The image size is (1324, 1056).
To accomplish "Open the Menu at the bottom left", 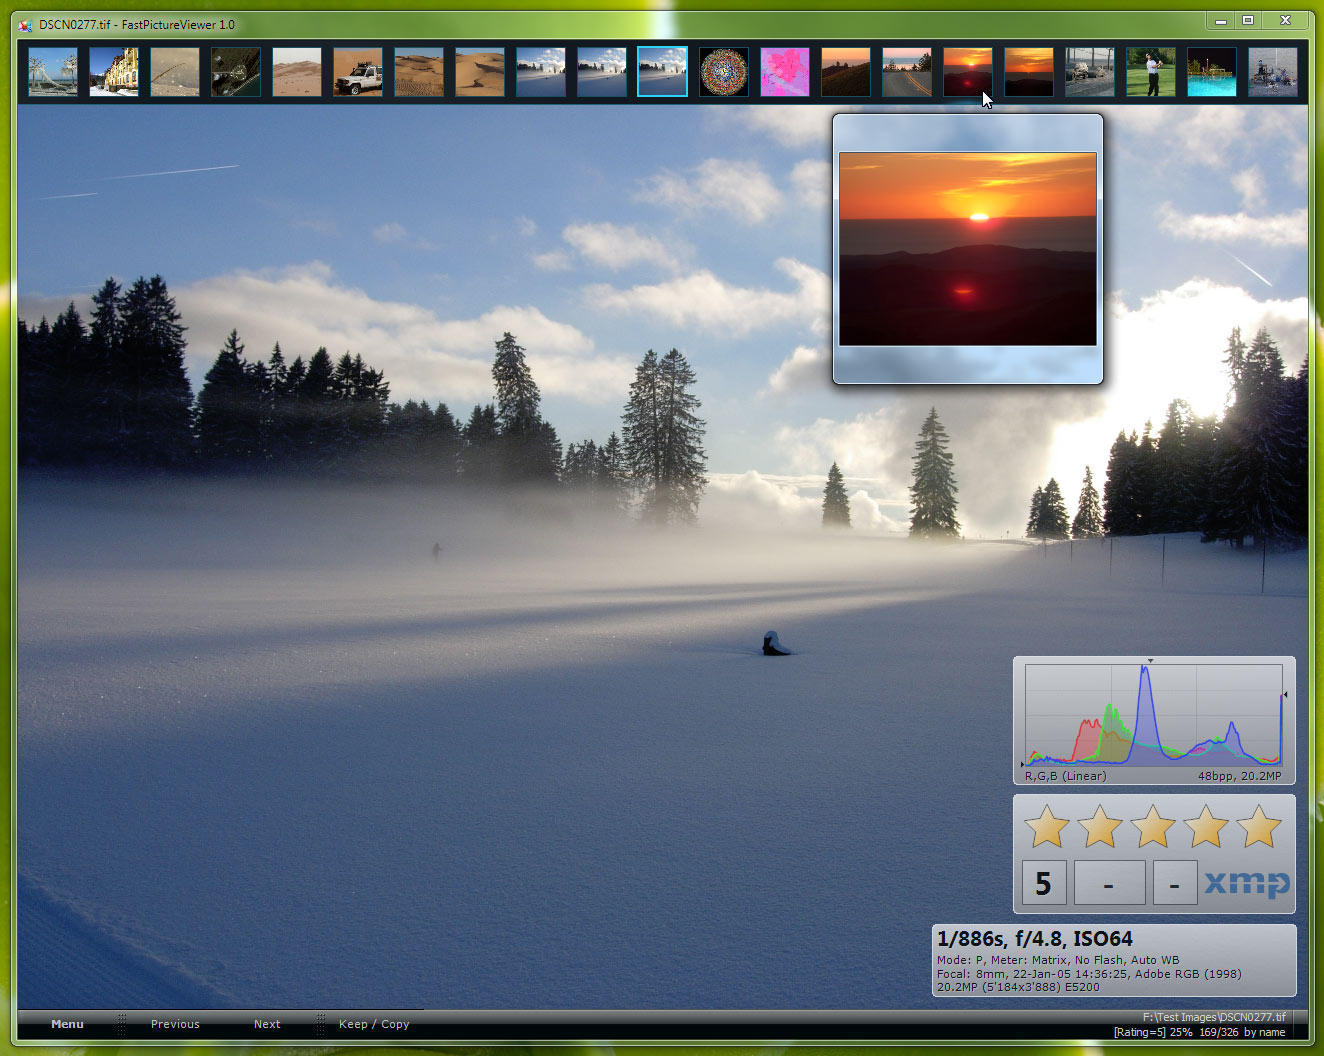I will click(x=67, y=1024).
